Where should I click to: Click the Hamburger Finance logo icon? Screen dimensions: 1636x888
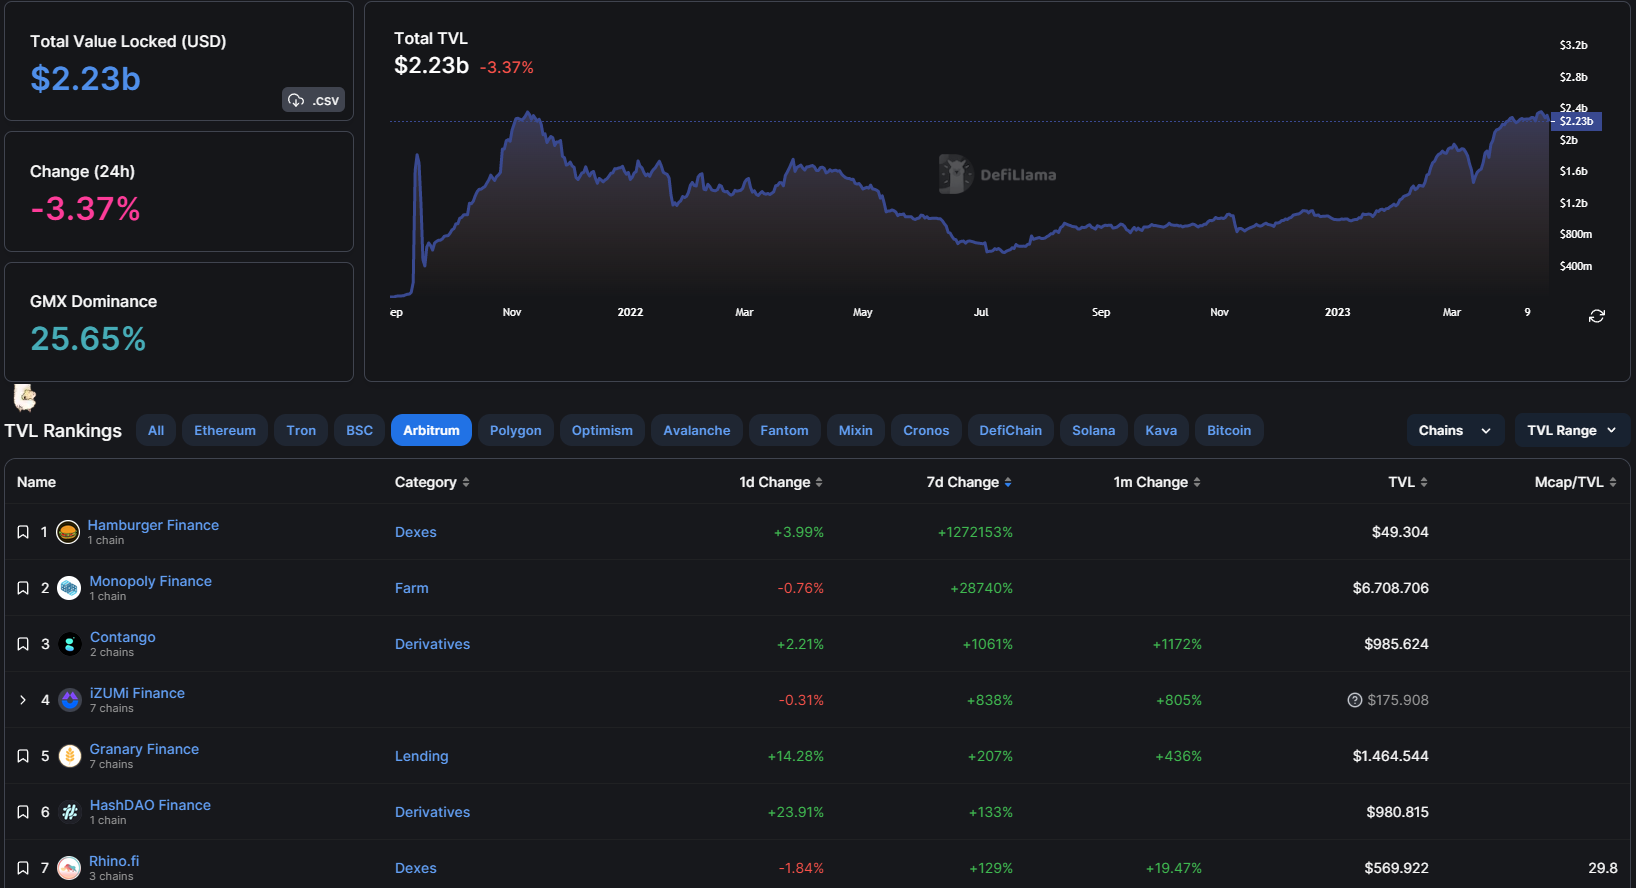point(68,532)
